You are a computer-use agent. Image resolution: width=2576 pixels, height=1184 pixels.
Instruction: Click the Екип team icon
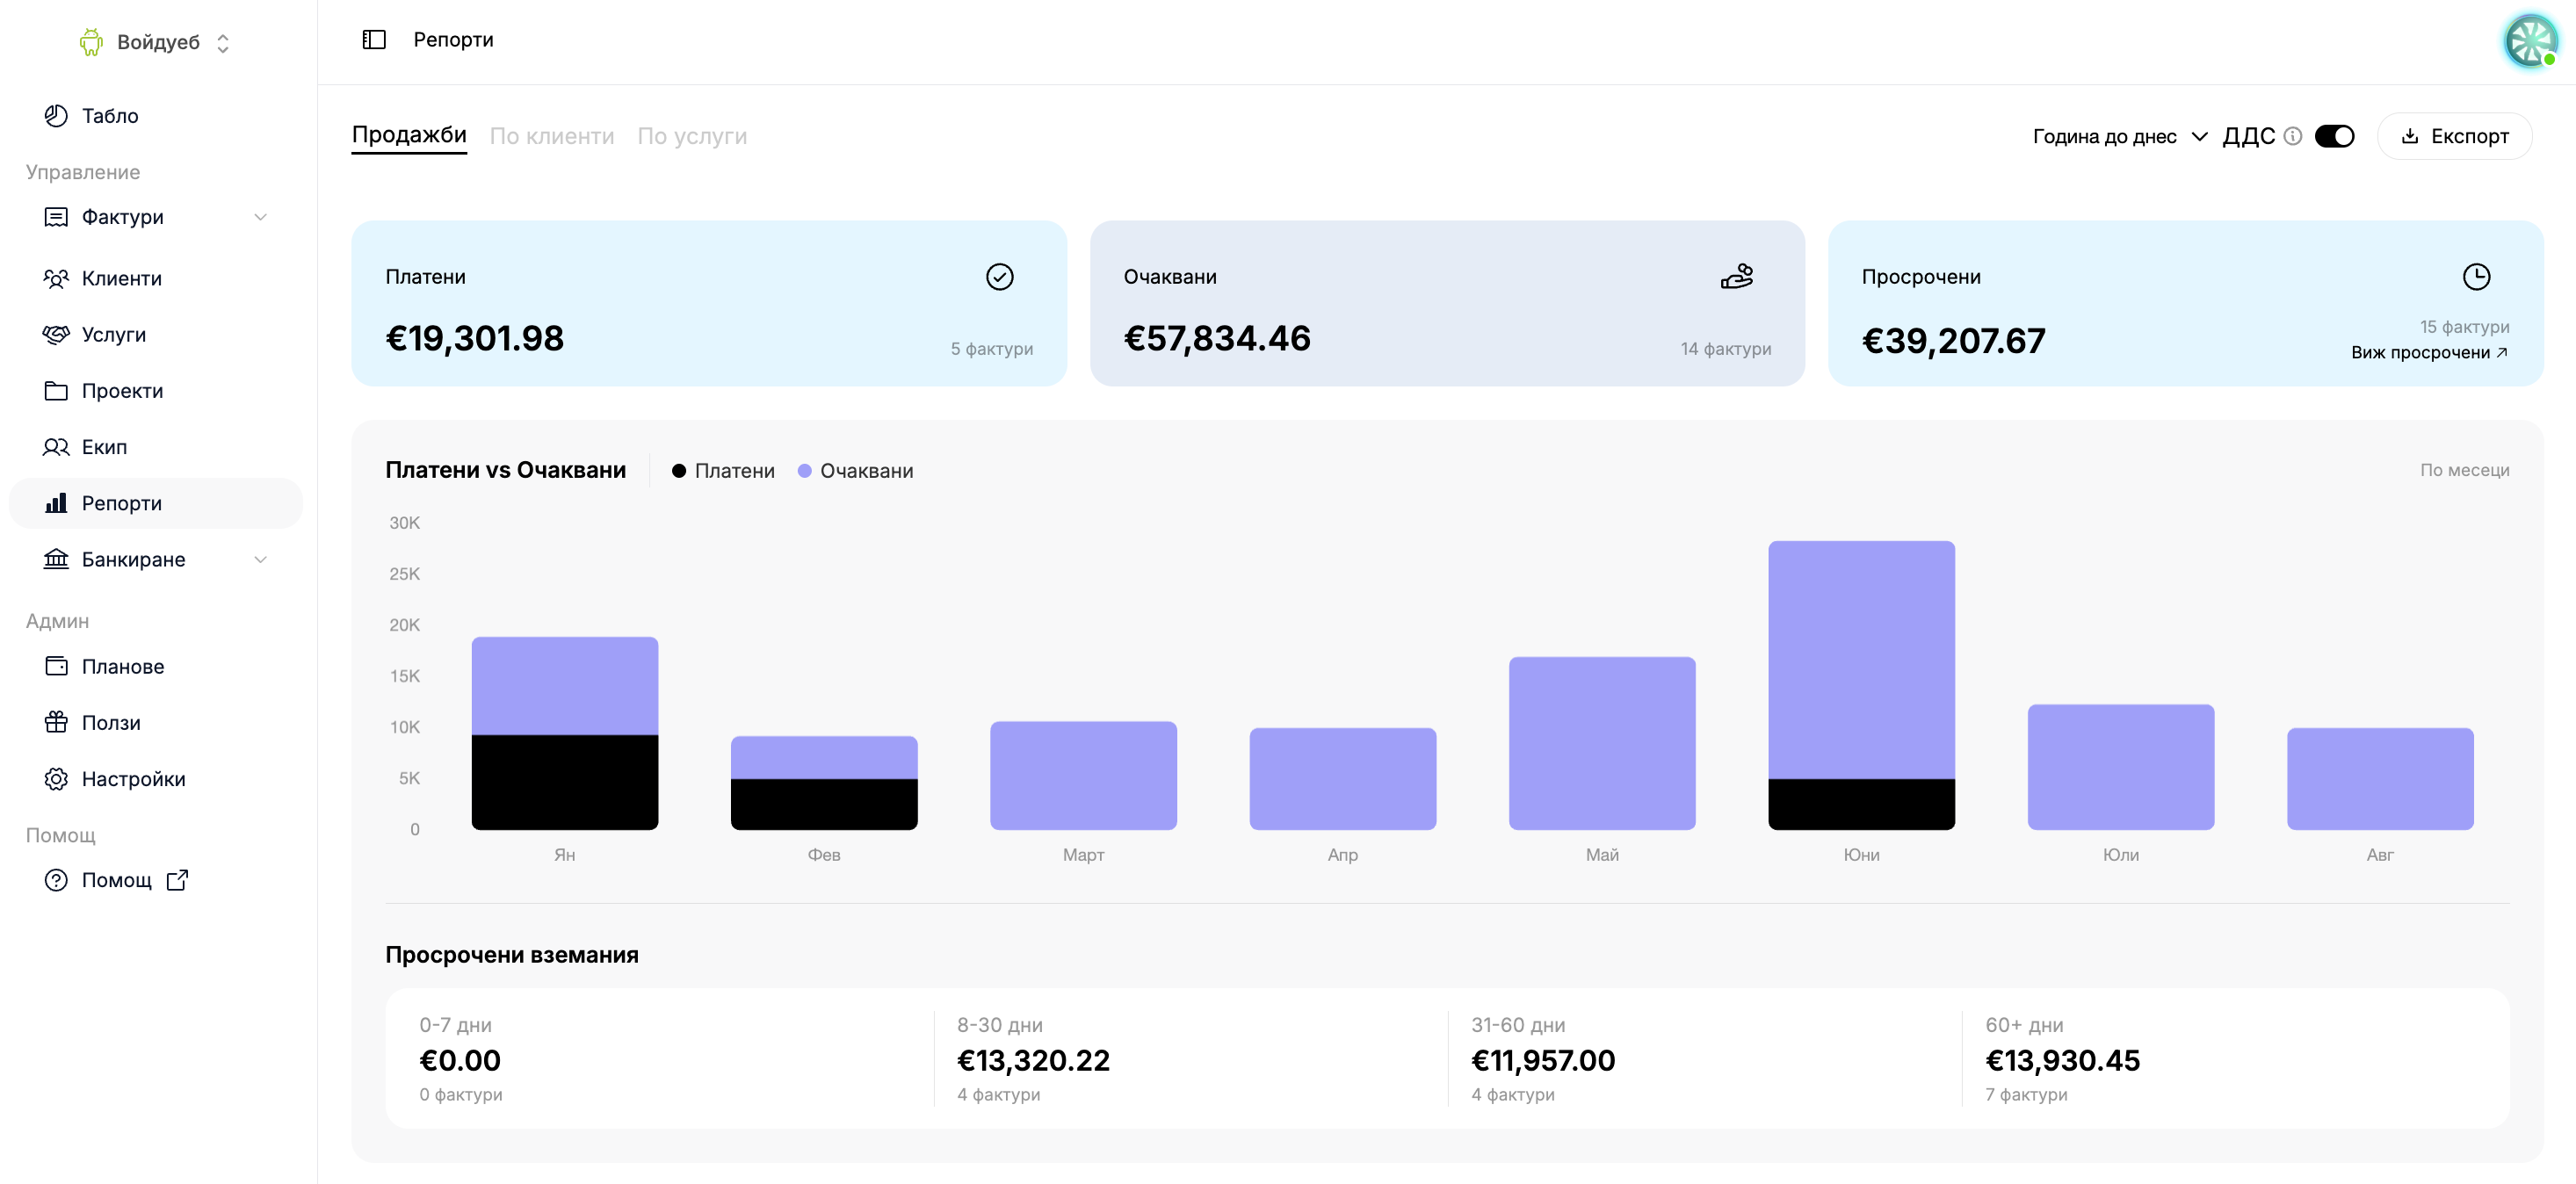click(56, 447)
